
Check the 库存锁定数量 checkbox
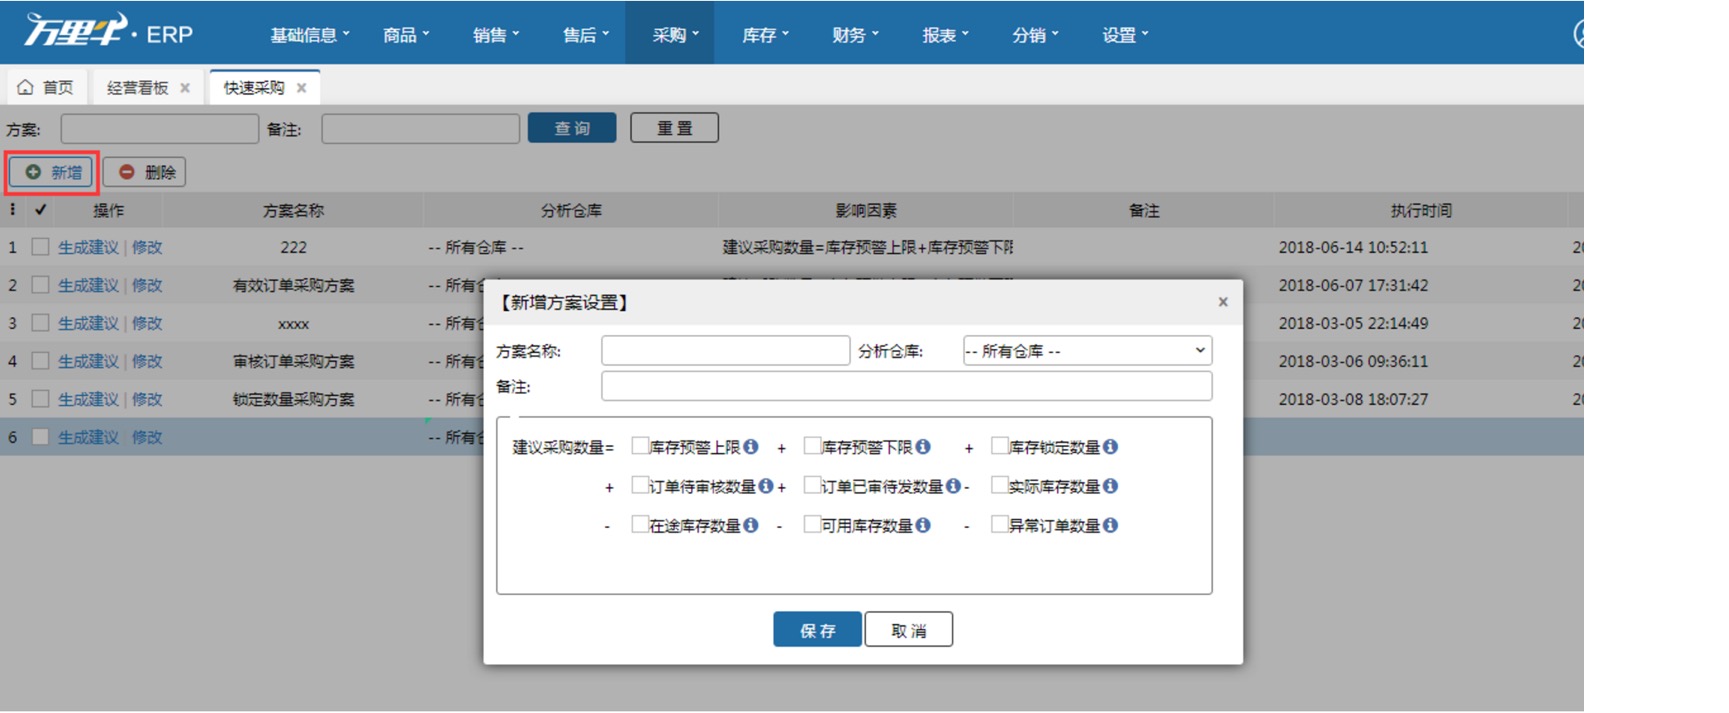point(999,446)
